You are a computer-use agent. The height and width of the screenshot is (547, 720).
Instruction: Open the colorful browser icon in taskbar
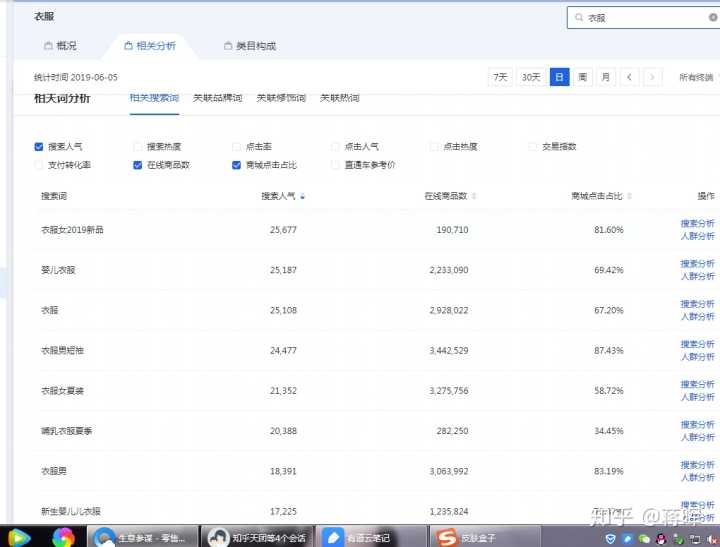[63, 537]
